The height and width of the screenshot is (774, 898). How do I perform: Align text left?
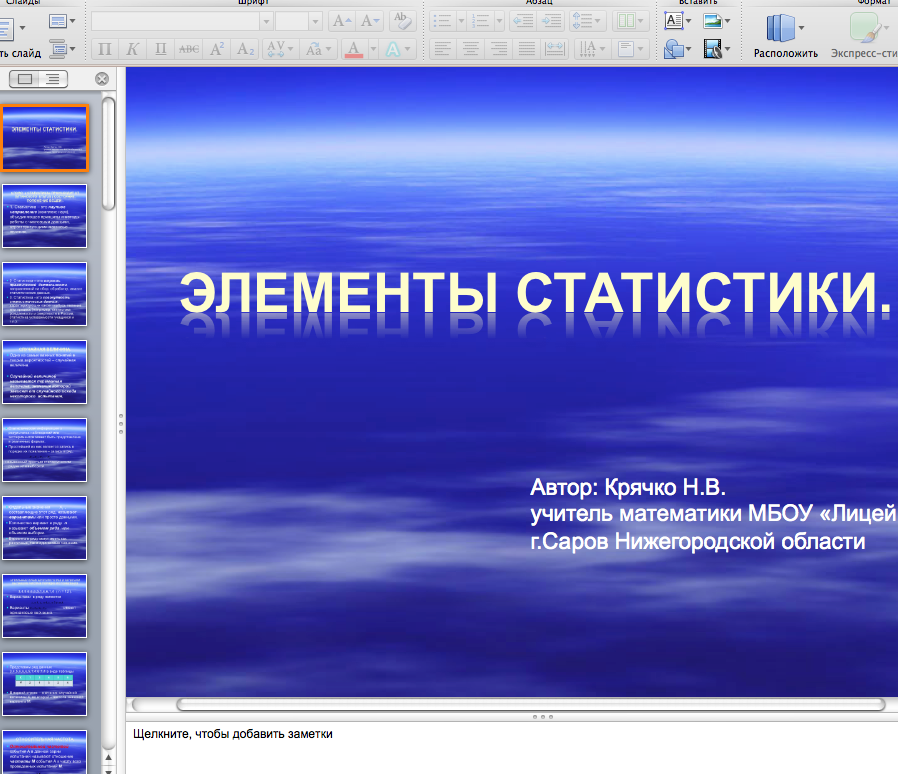click(443, 49)
